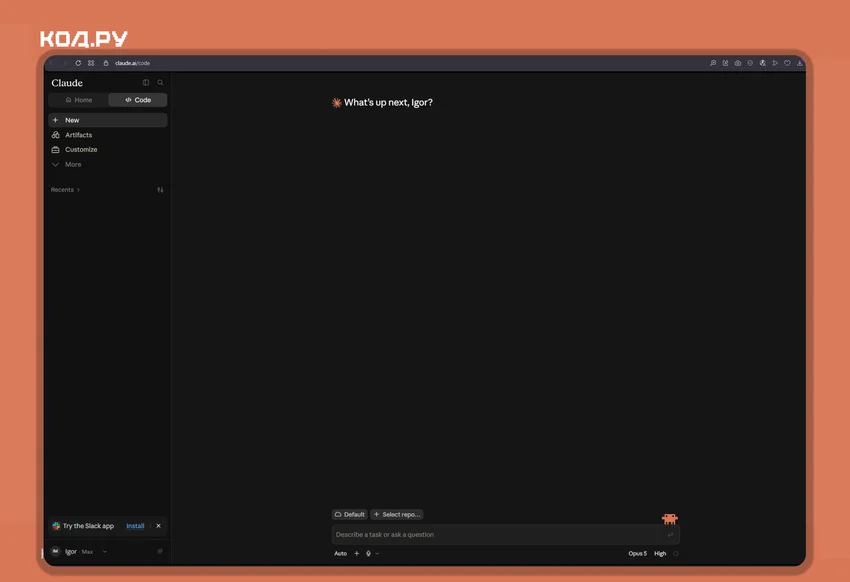Click the orange starburst icon by greeting
Viewport: 850px width, 582px height.
[337, 102]
